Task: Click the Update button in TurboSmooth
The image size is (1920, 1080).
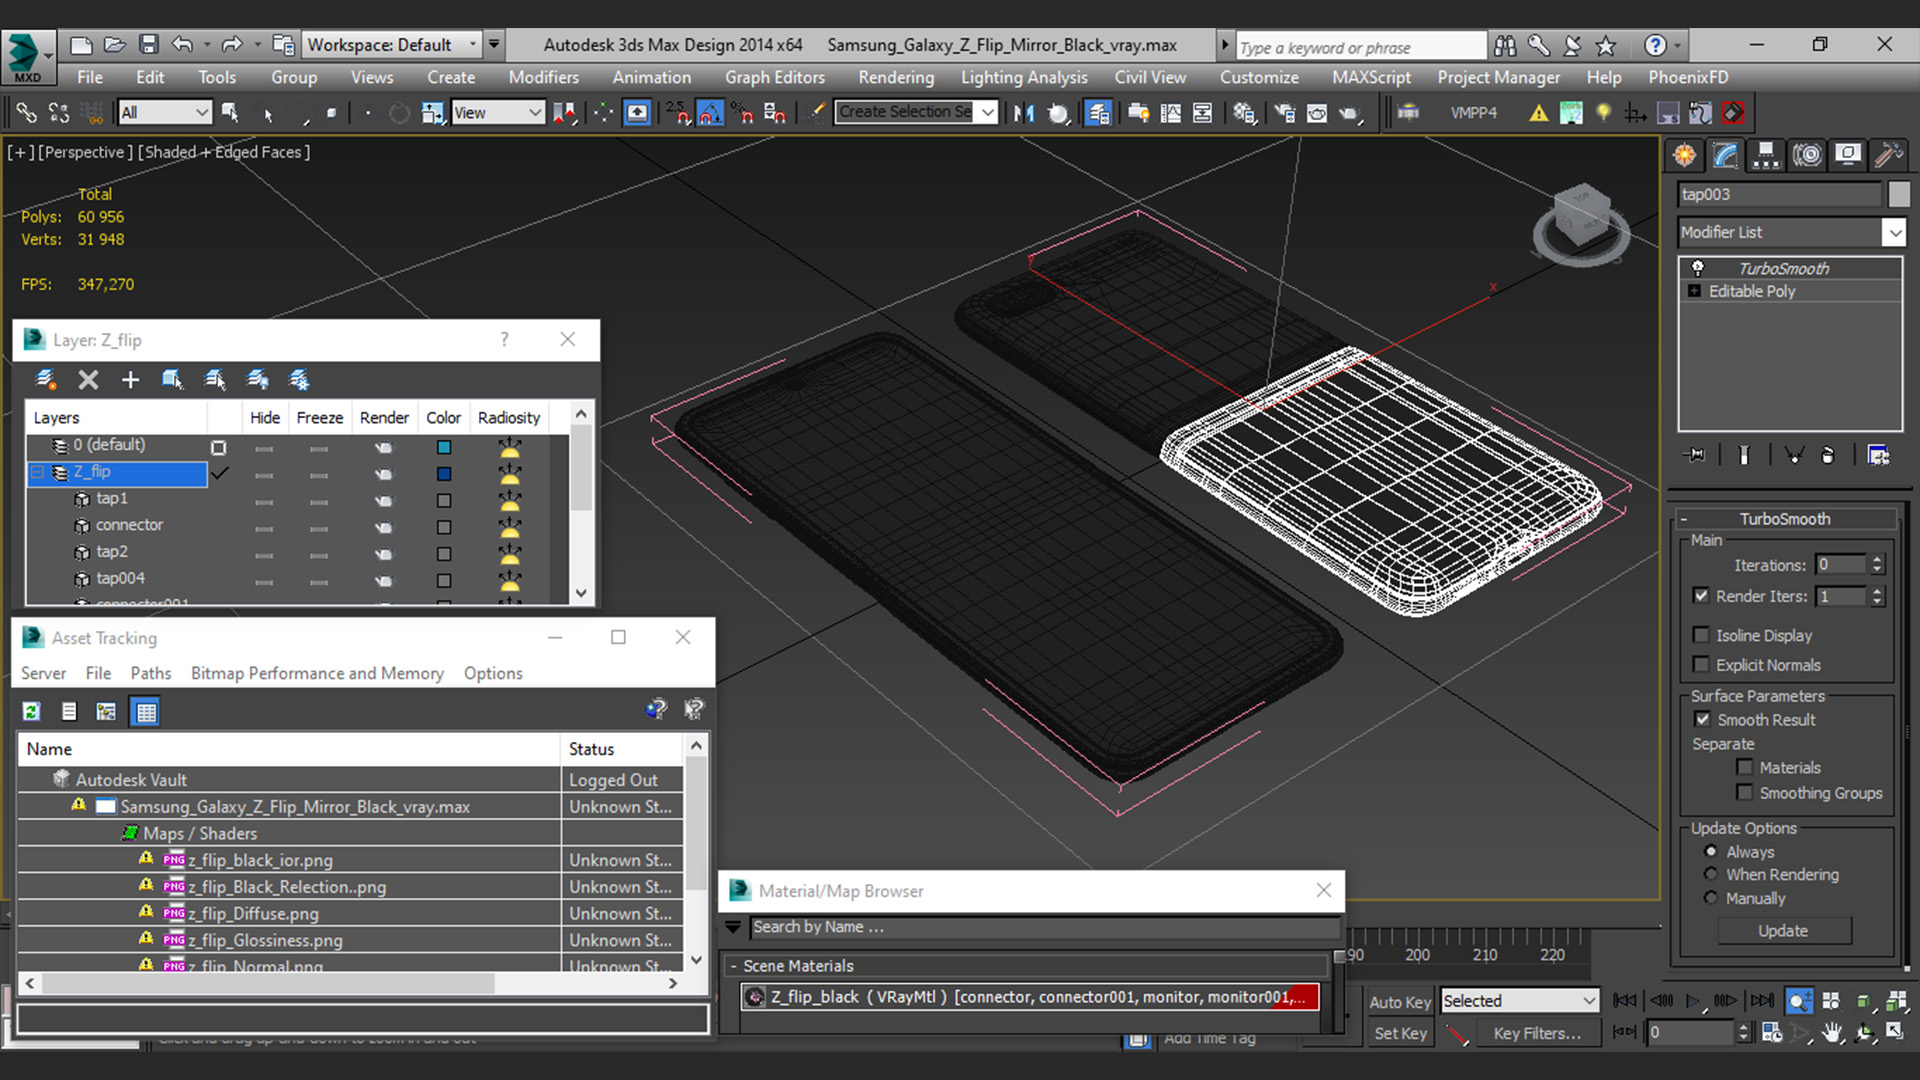Action: [x=1783, y=930]
